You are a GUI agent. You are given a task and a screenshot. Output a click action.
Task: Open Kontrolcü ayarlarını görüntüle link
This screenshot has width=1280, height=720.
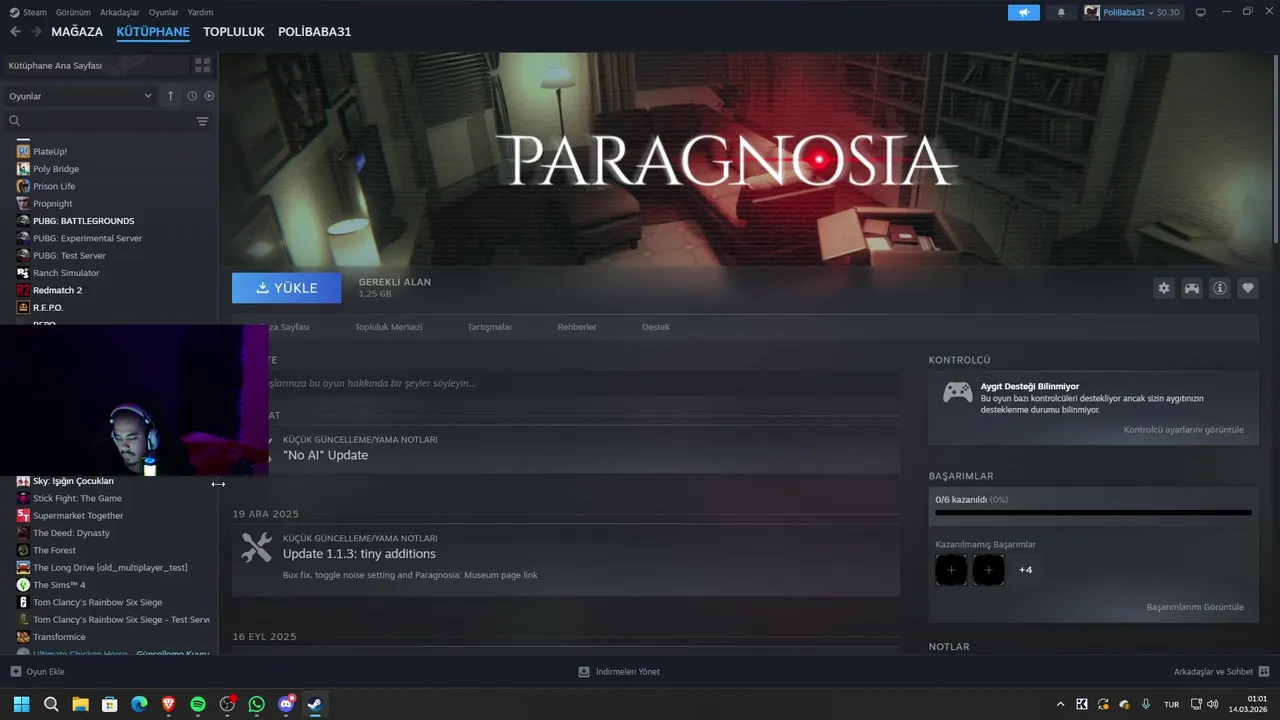click(x=1184, y=430)
